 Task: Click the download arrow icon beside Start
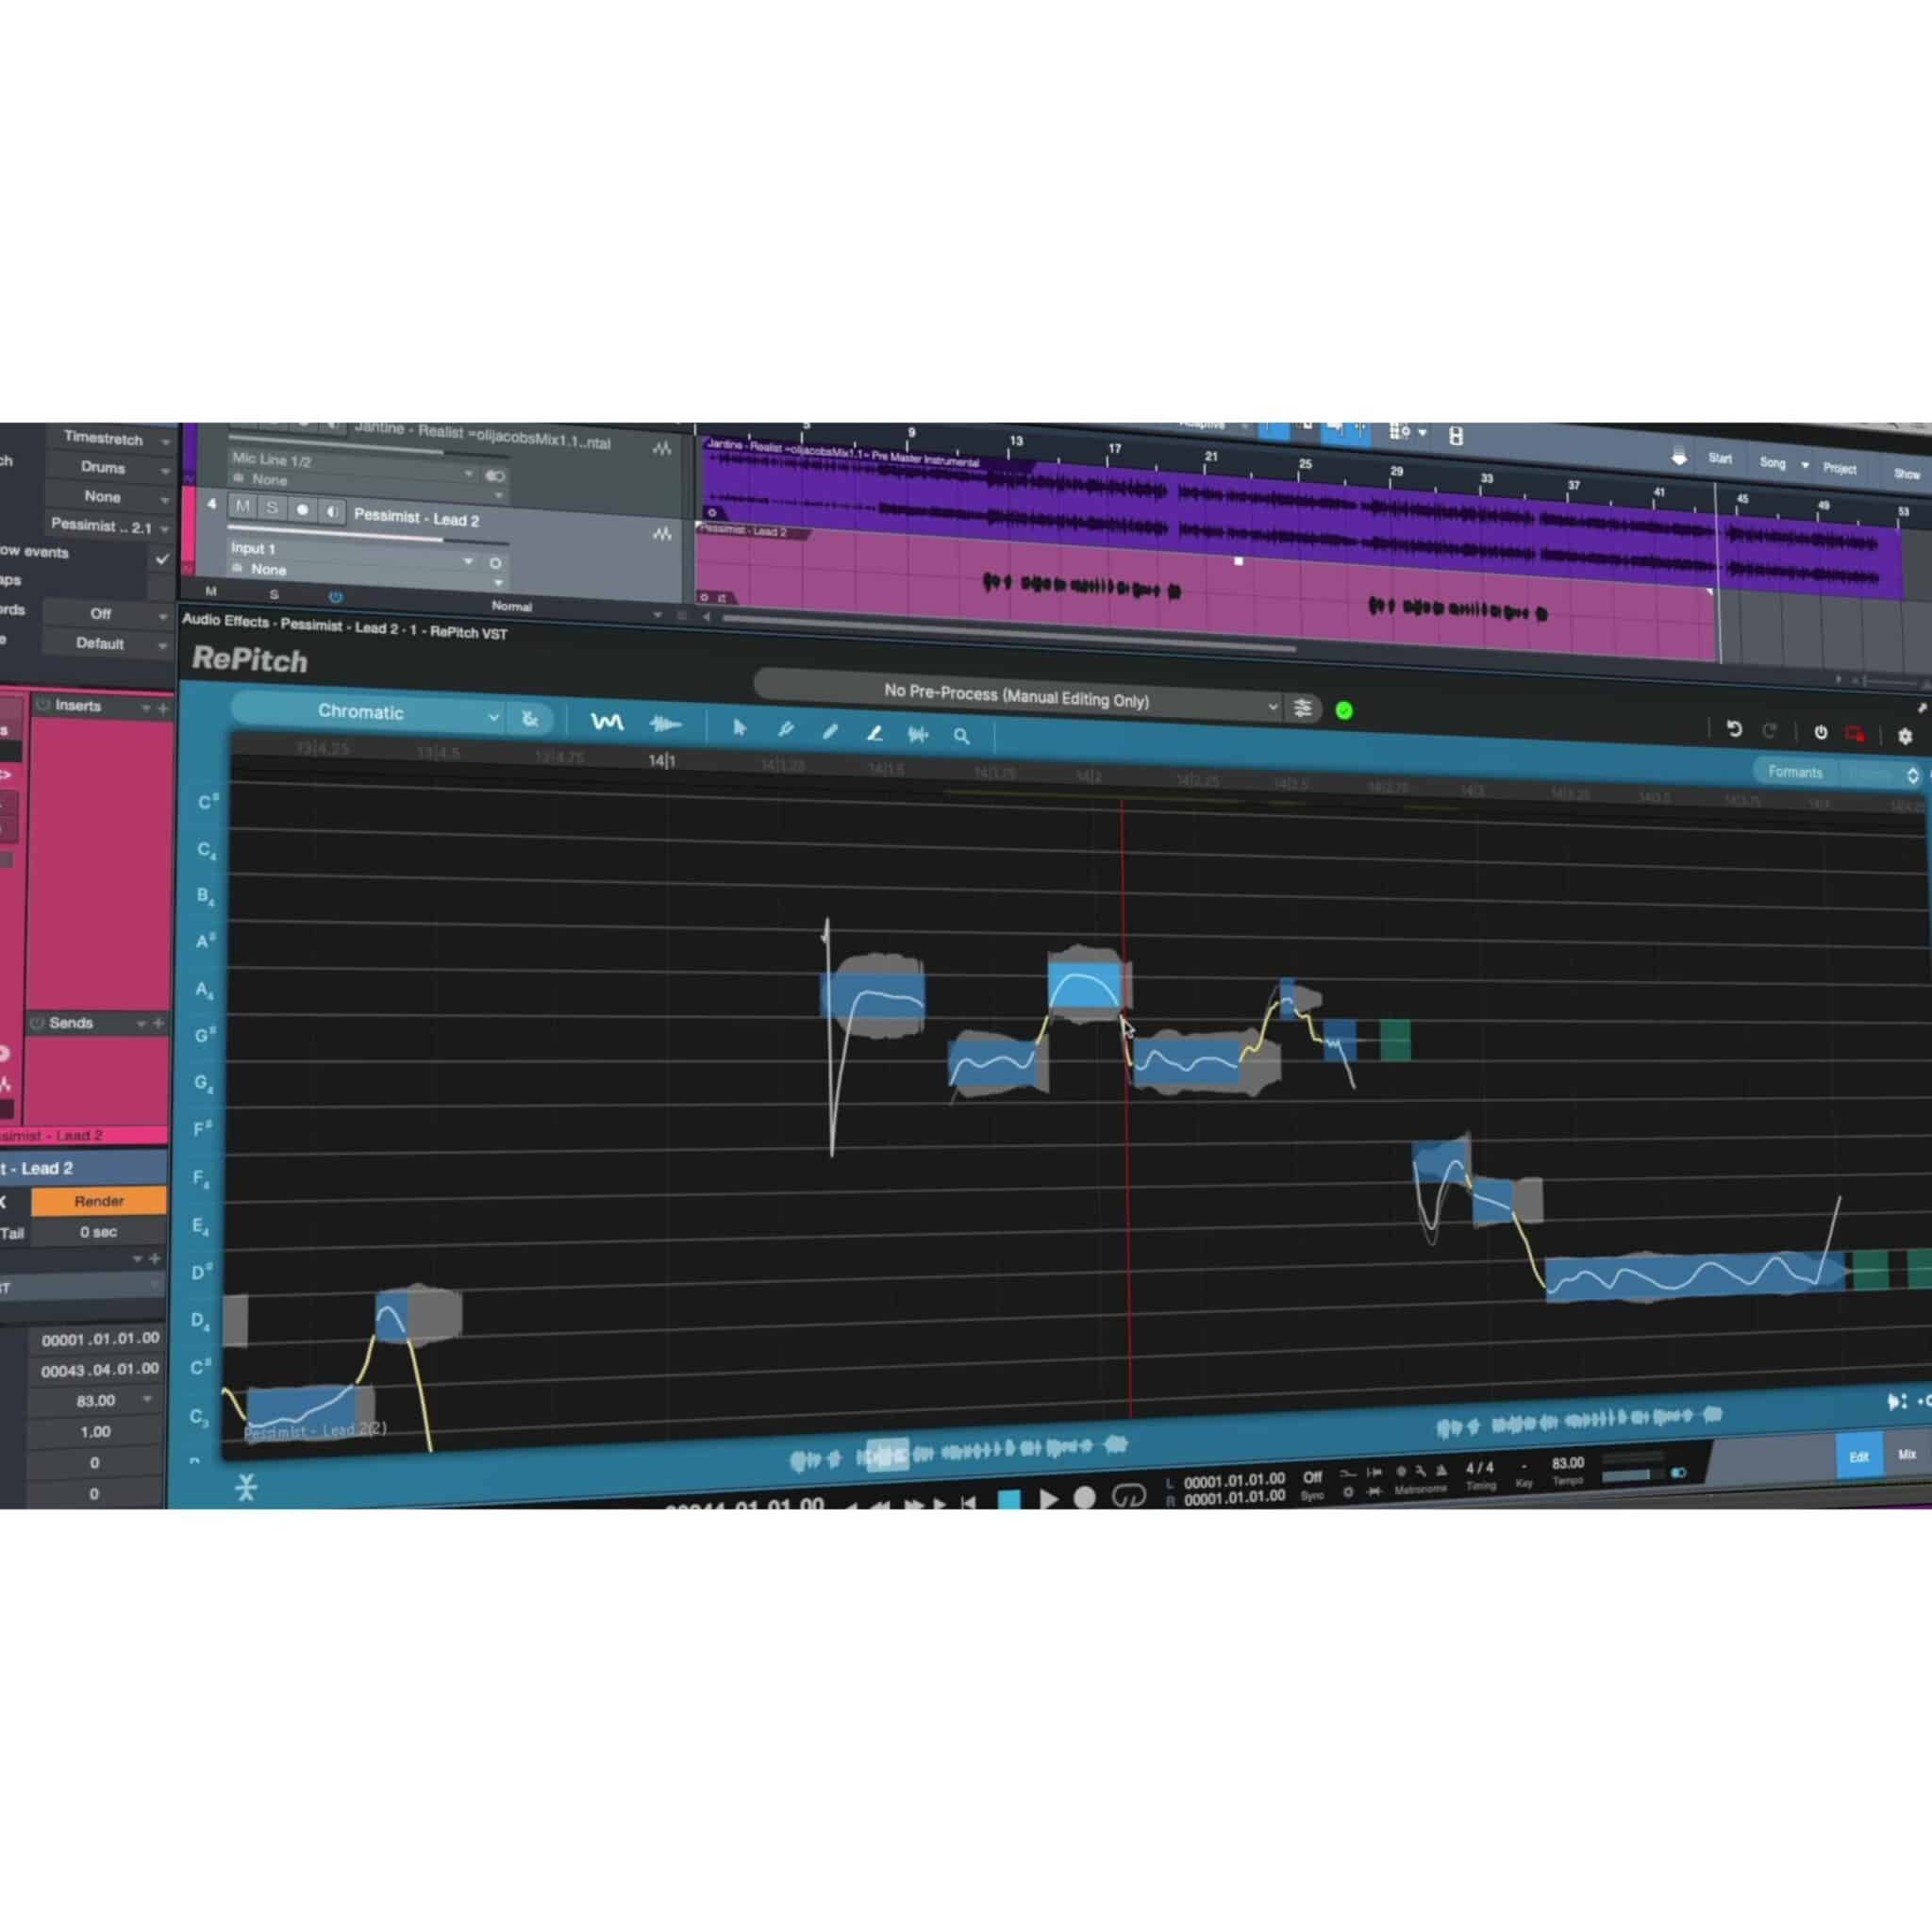click(x=1679, y=457)
